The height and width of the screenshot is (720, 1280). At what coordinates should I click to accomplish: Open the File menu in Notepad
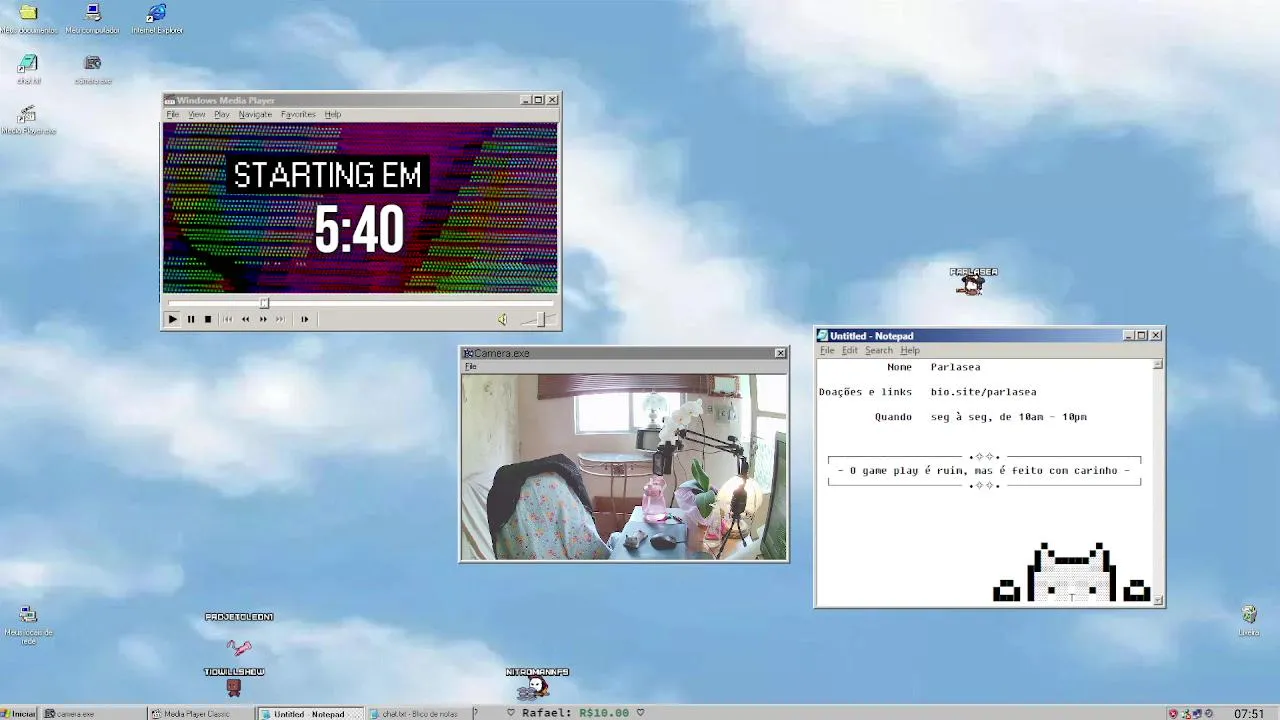827,350
